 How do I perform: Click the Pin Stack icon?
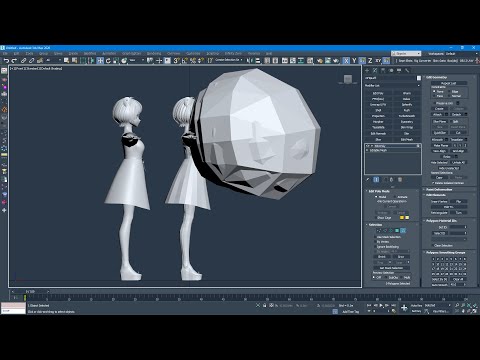(x=368, y=179)
